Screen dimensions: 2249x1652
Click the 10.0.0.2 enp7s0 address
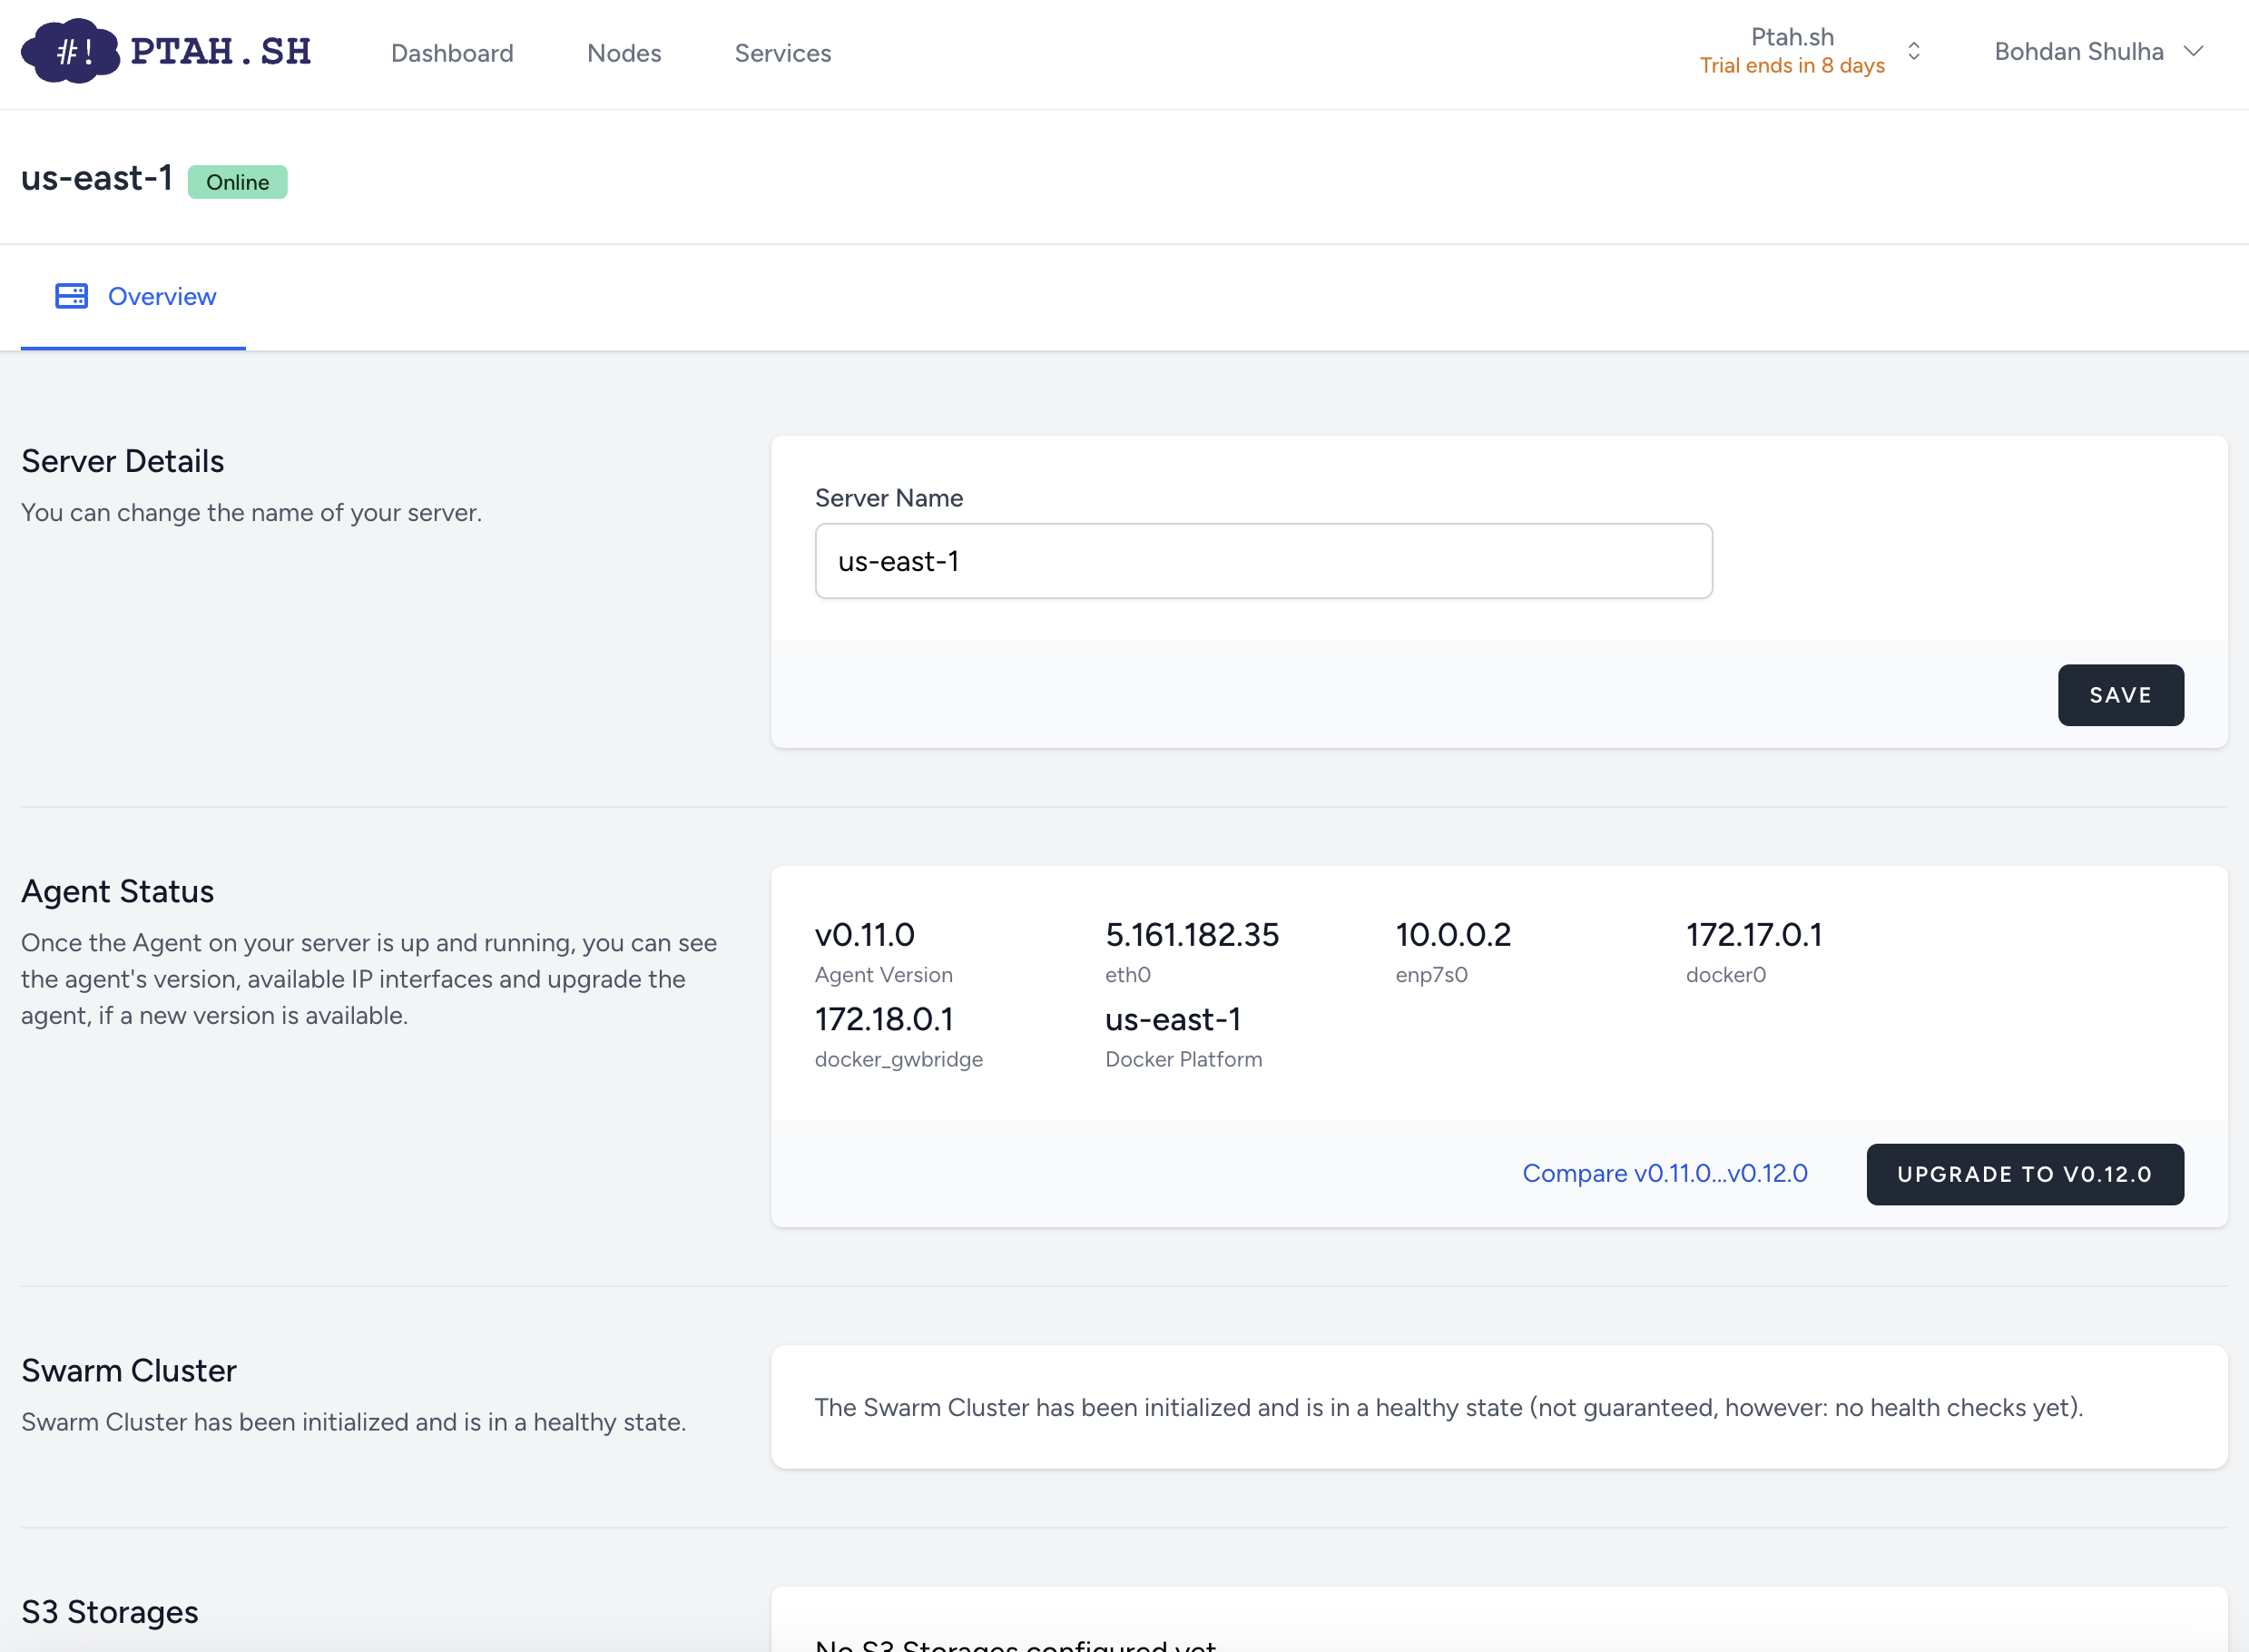click(x=1453, y=934)
